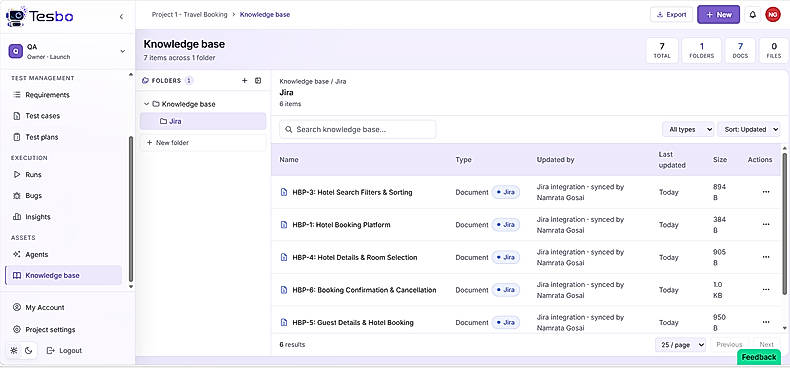Click document icon of HBP-6 row
The height and width of the screenshot is (368, 790).
pos(283,290)
